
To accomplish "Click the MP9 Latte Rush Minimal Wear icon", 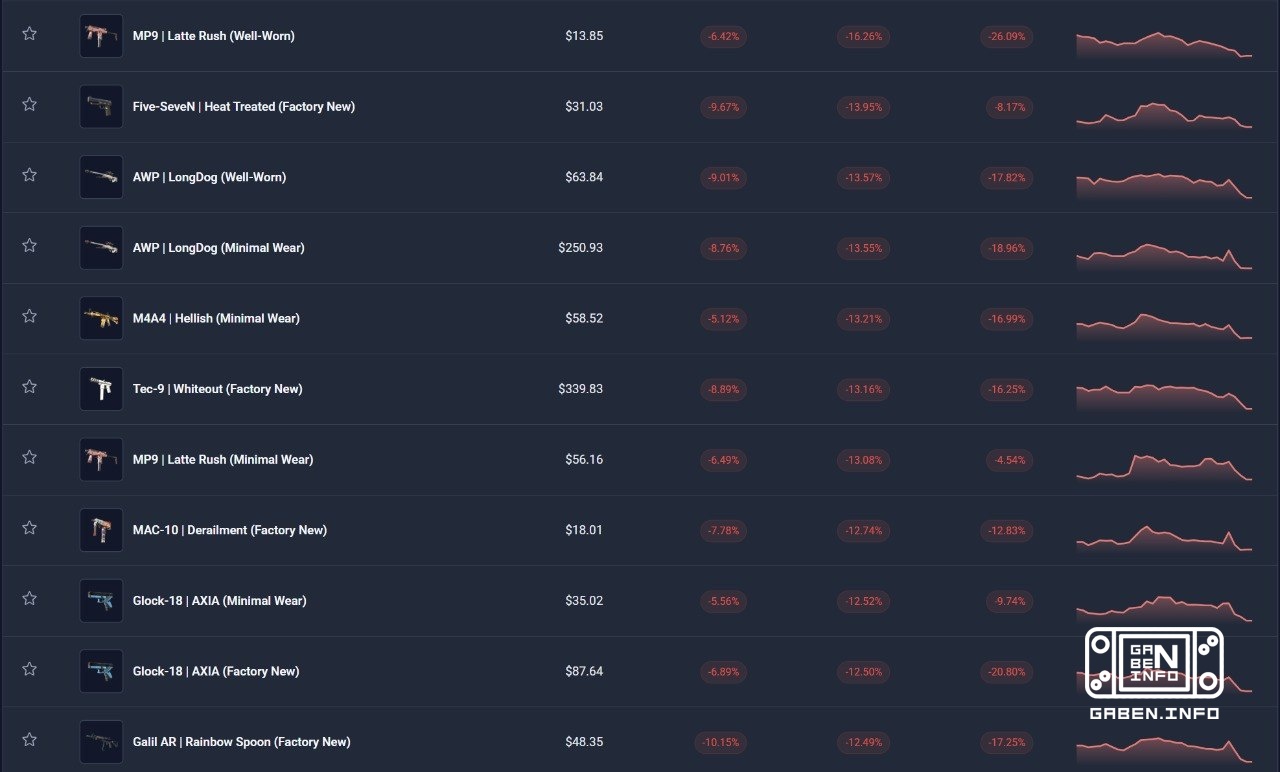I will [101, 459].
